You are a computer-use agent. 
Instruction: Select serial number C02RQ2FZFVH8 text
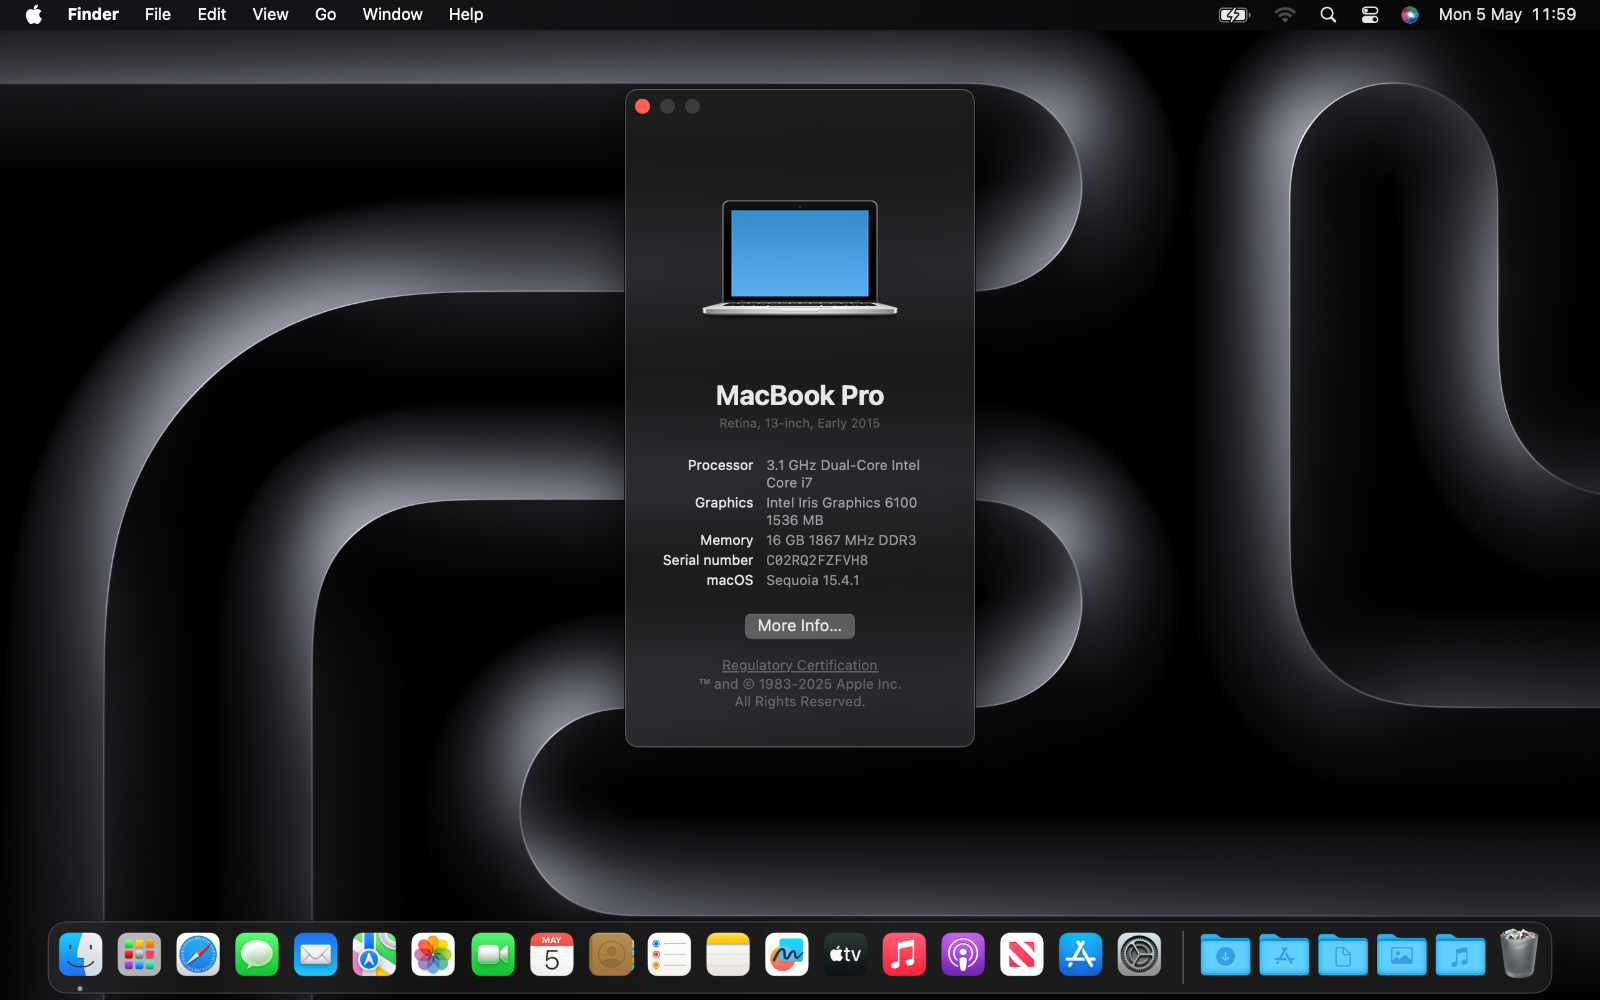tap(817, 560)
